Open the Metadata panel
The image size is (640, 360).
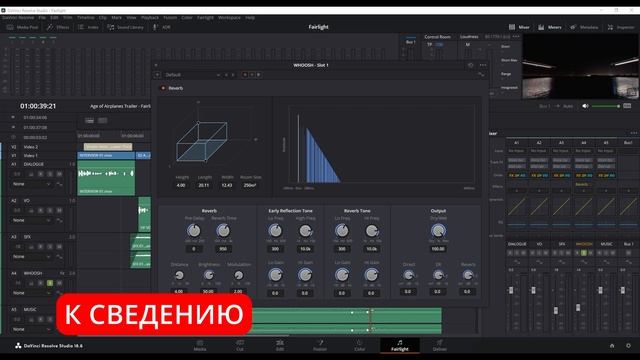584,27
